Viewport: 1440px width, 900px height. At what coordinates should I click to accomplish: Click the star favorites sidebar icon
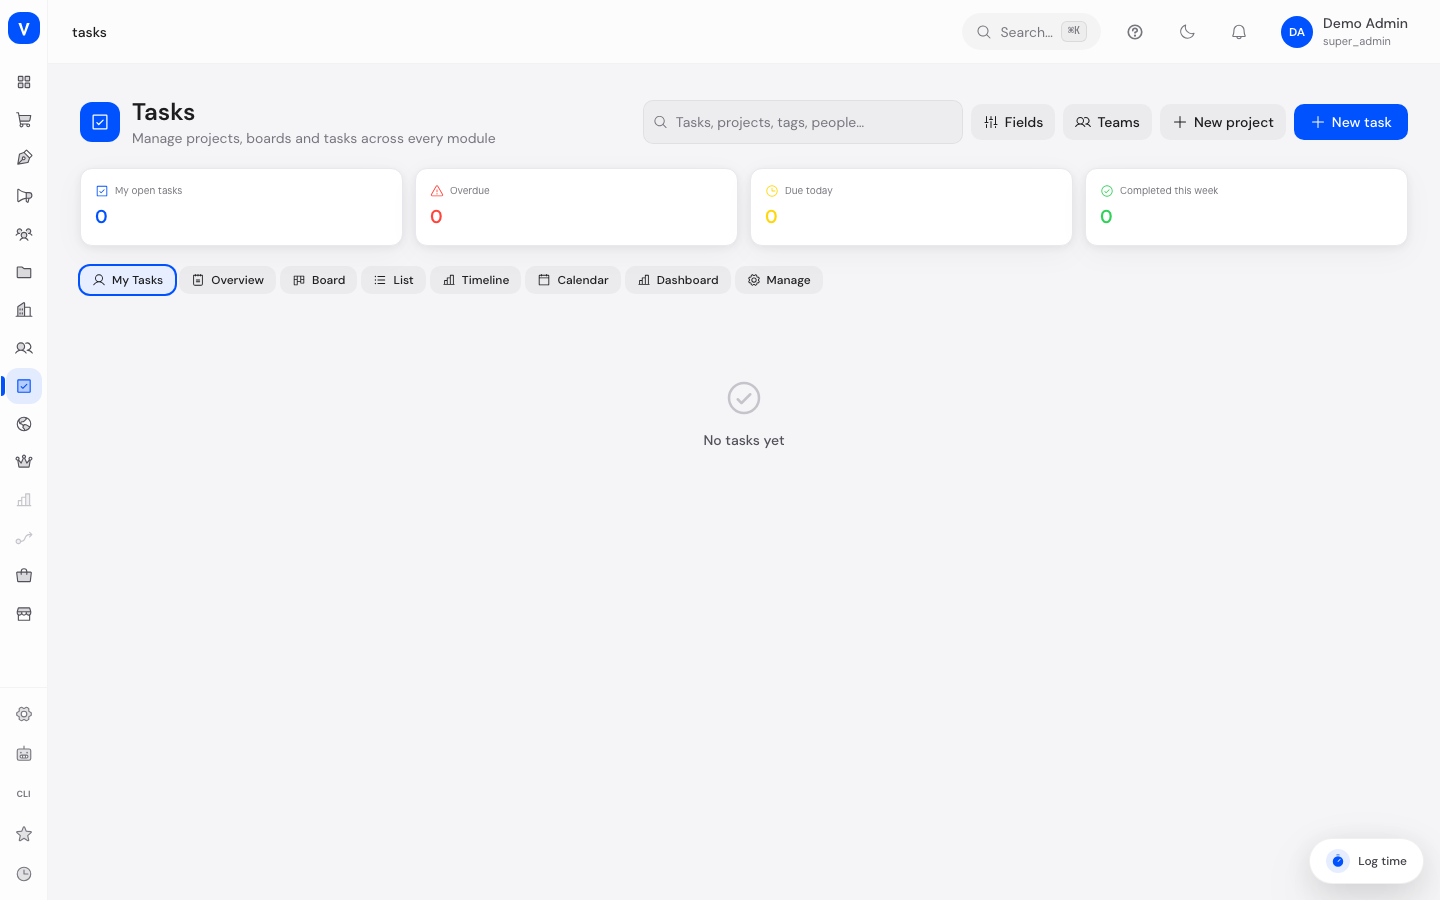(x=24, y=834)
